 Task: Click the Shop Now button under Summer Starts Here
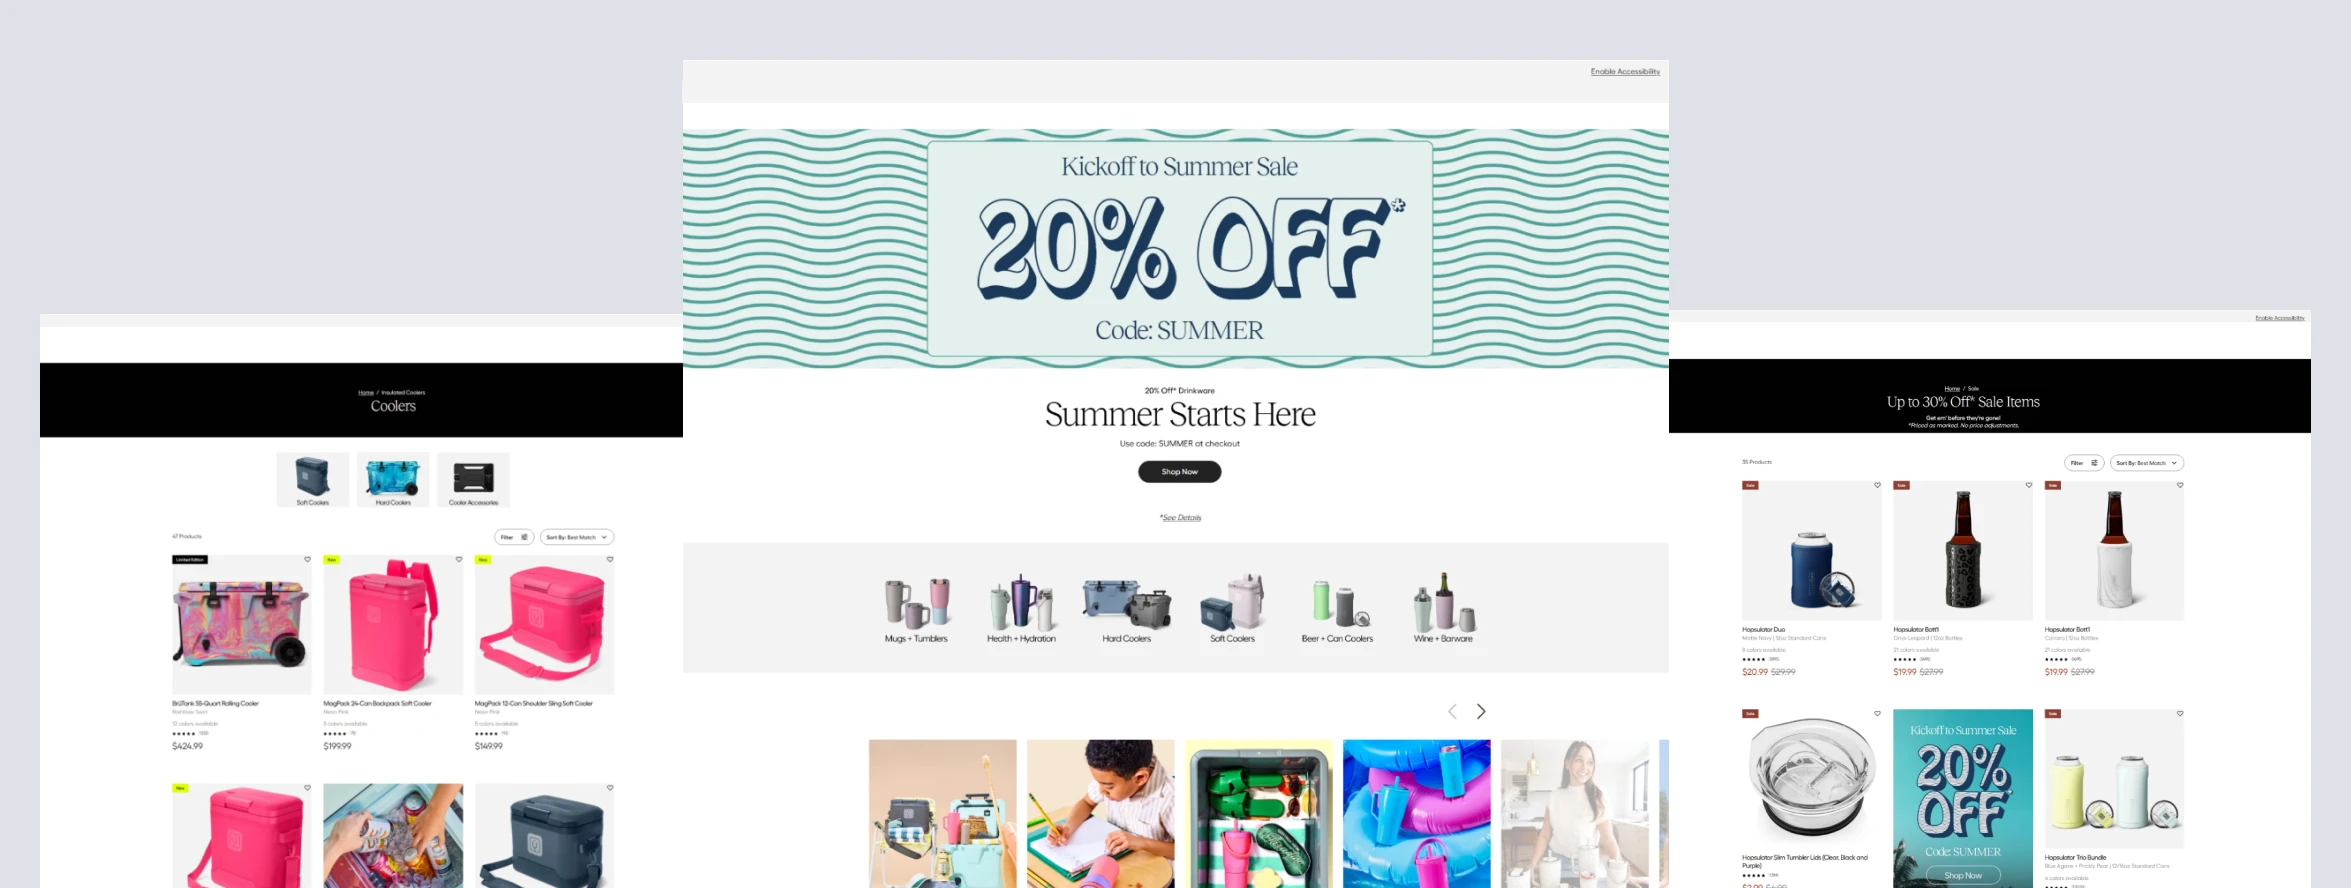click(1179, 472)
